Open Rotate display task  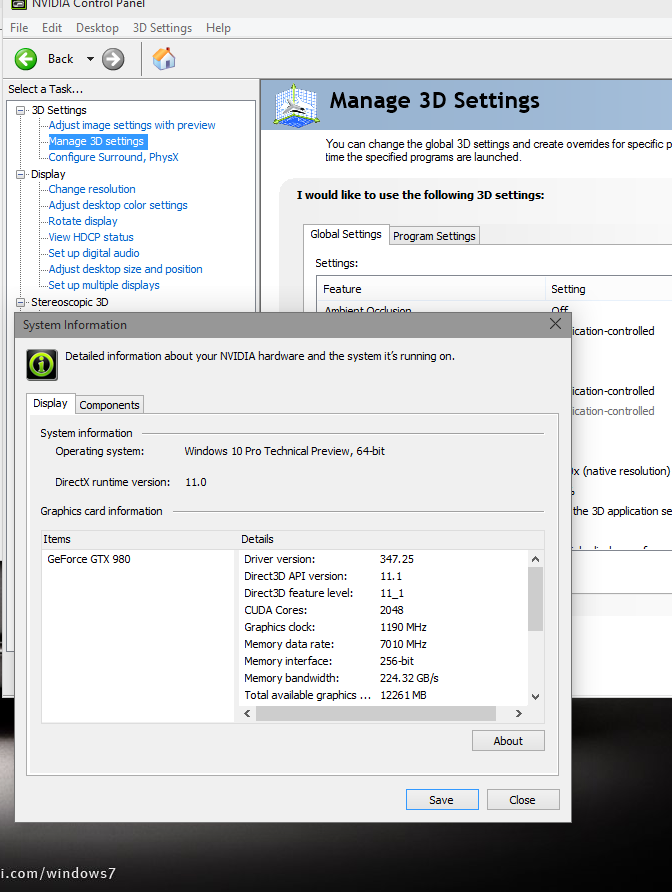[x=83, y=221]
